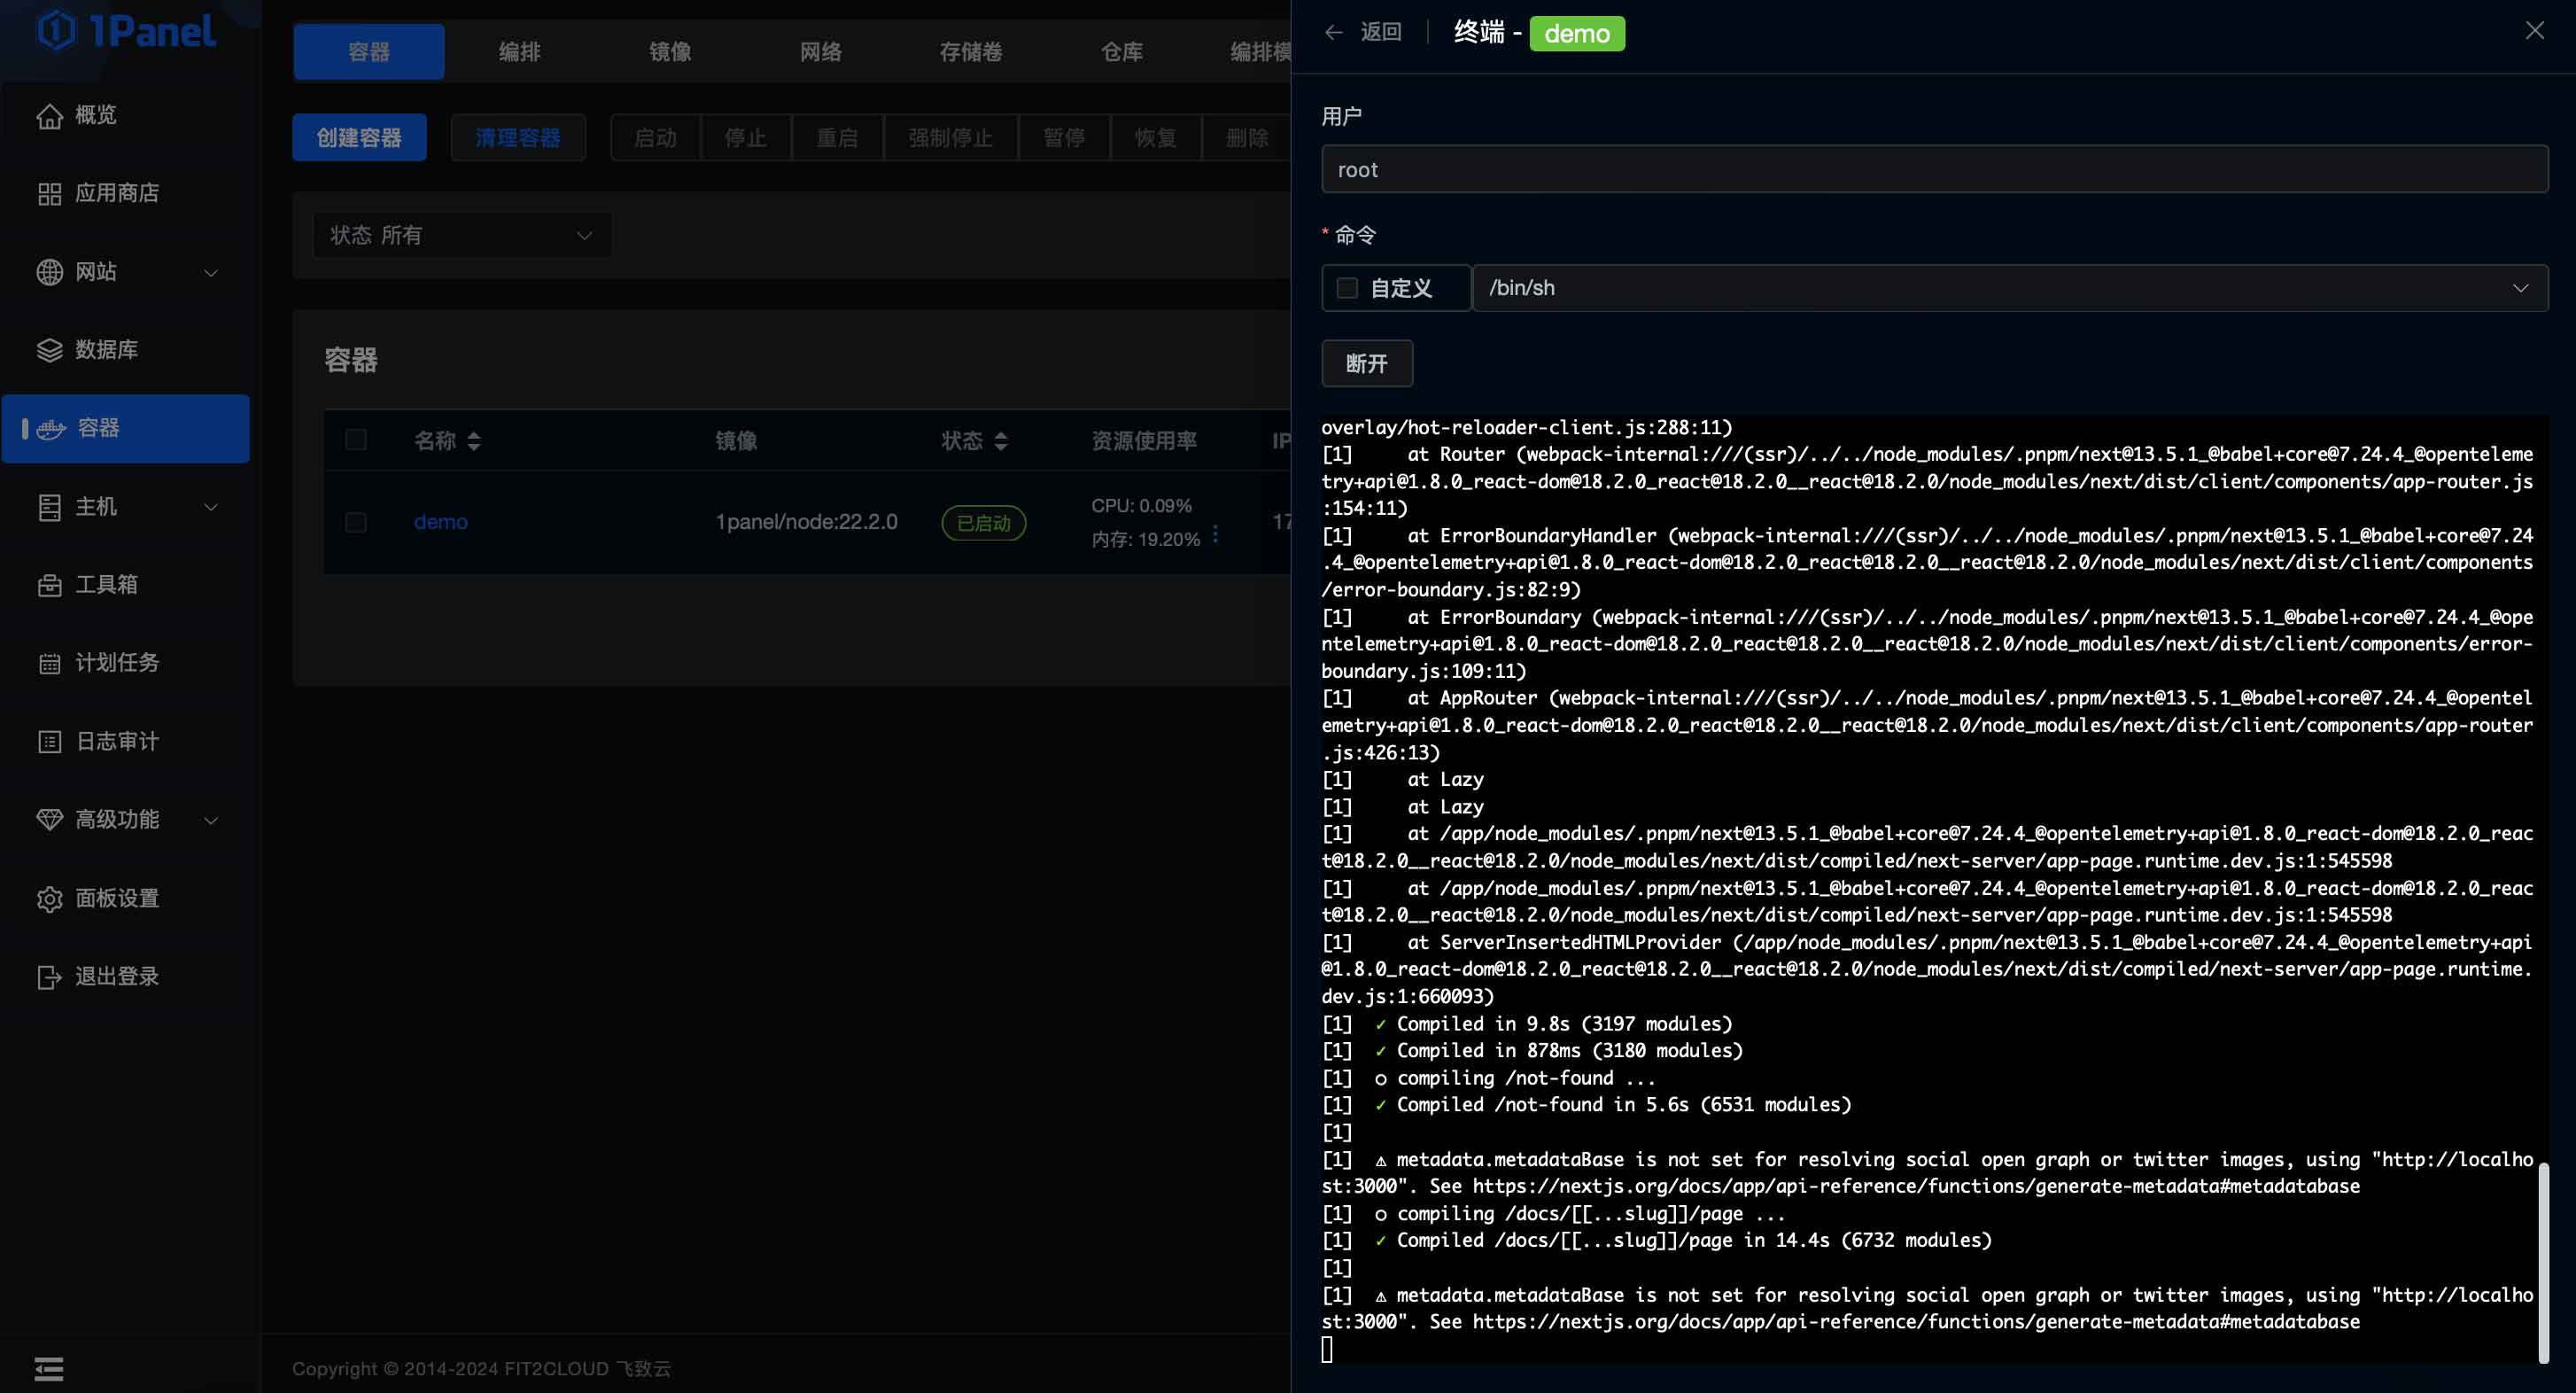Screen dimensions: 2576x1393
Task: Switch to the 镜像 tab
Action: [x=670, y=52]
